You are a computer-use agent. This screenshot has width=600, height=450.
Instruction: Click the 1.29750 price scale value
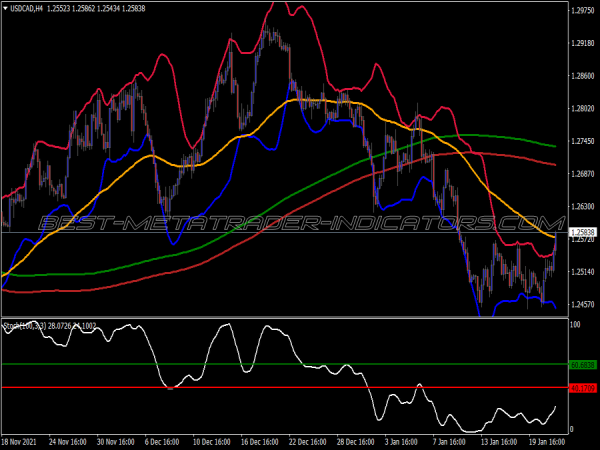(x=582, y=11)
